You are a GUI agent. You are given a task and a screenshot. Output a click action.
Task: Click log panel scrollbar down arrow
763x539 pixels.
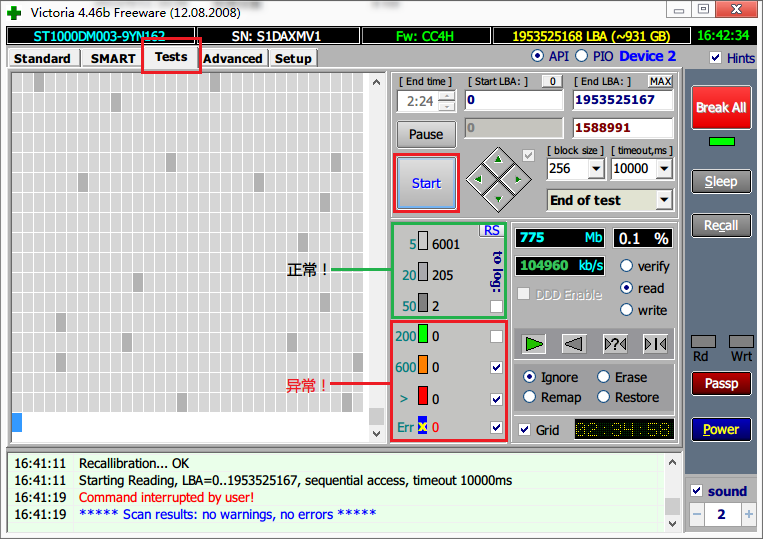tap(672, 524)
